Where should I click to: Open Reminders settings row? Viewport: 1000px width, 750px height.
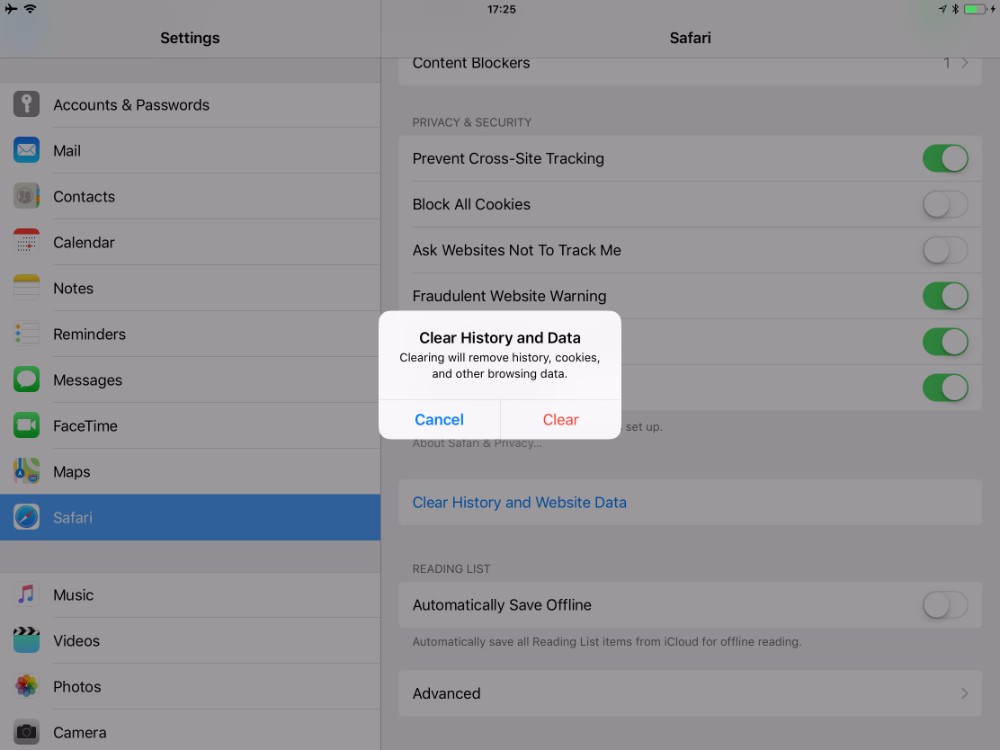(x=190, y=334)
